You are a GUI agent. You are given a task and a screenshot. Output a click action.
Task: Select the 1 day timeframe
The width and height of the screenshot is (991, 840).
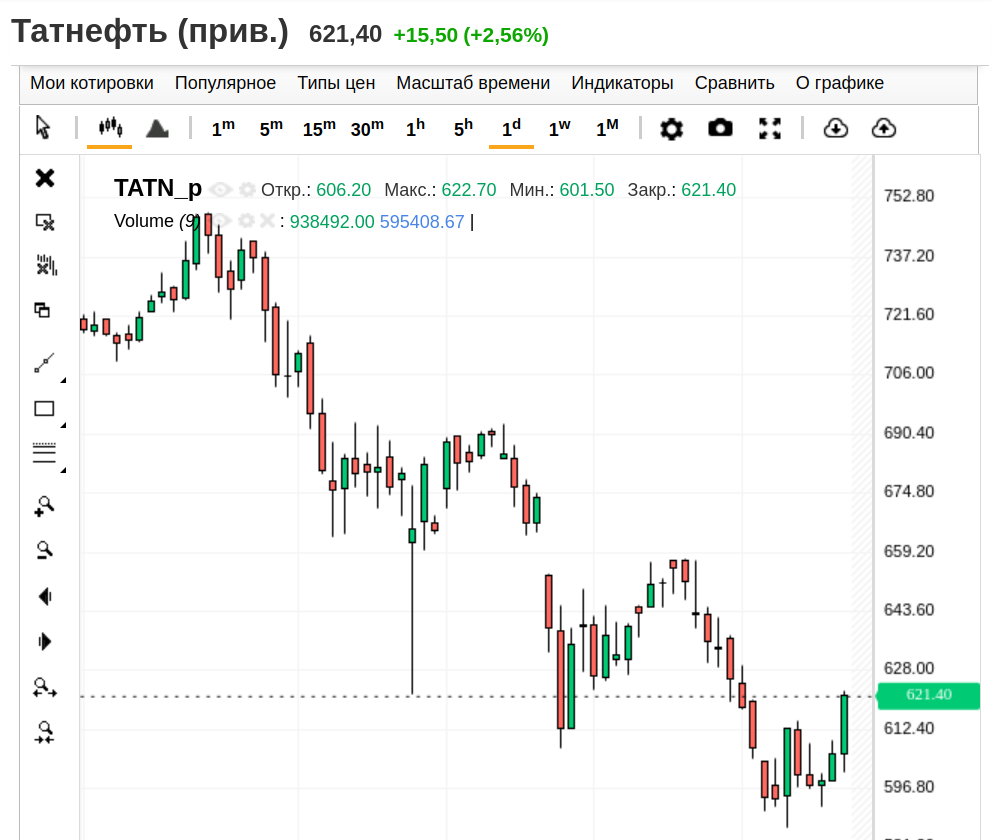coord(511,128)
